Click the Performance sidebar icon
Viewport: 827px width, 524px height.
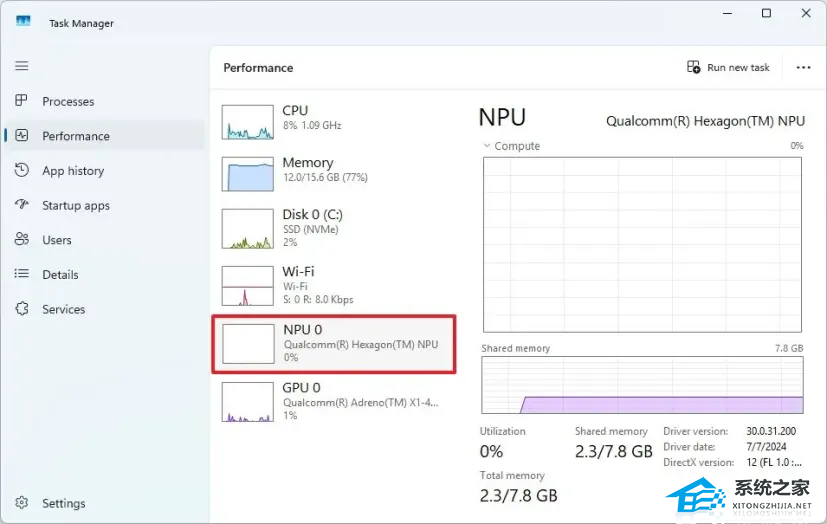[x=22, y=135]
